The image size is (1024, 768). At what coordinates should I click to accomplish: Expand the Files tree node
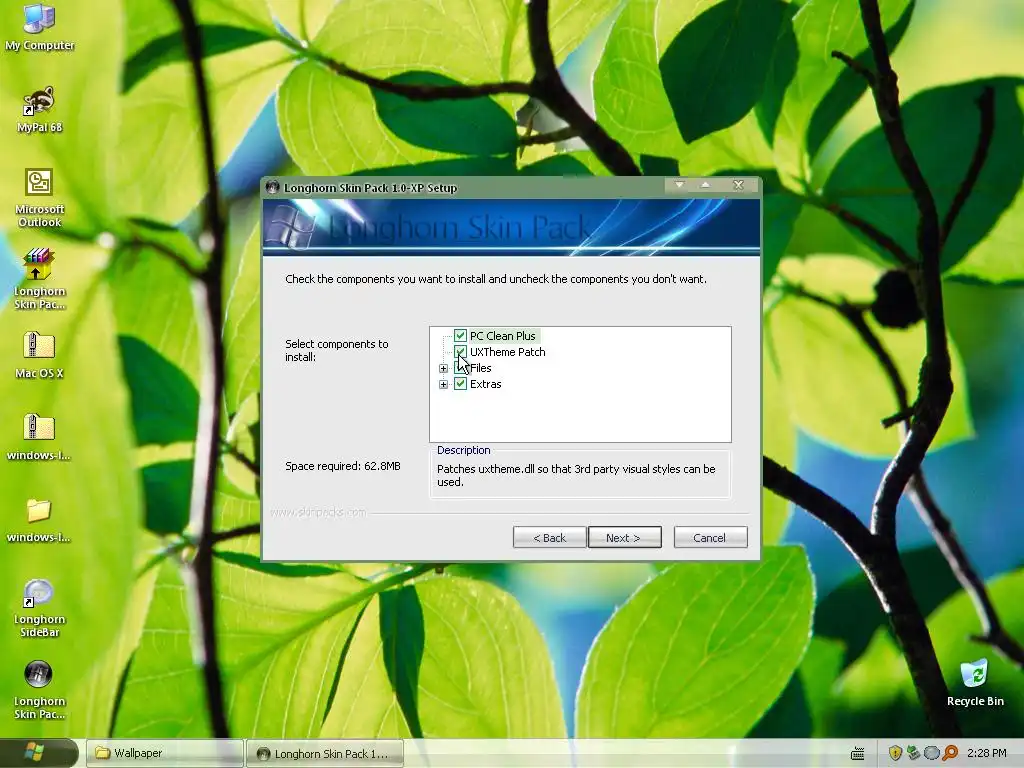coord(443,368)
